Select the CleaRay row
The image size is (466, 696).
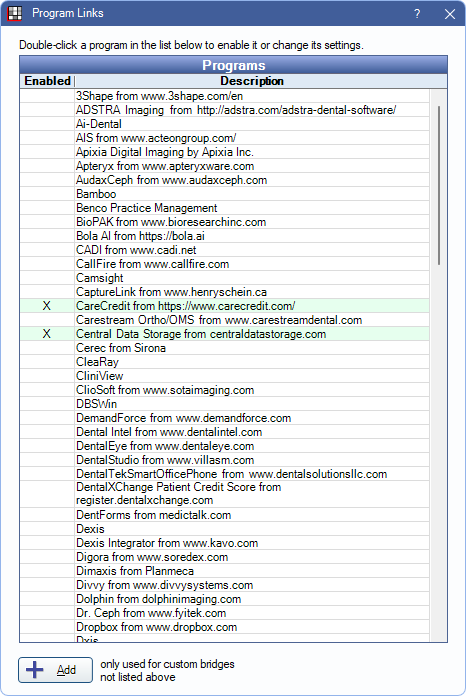[225, 362]
